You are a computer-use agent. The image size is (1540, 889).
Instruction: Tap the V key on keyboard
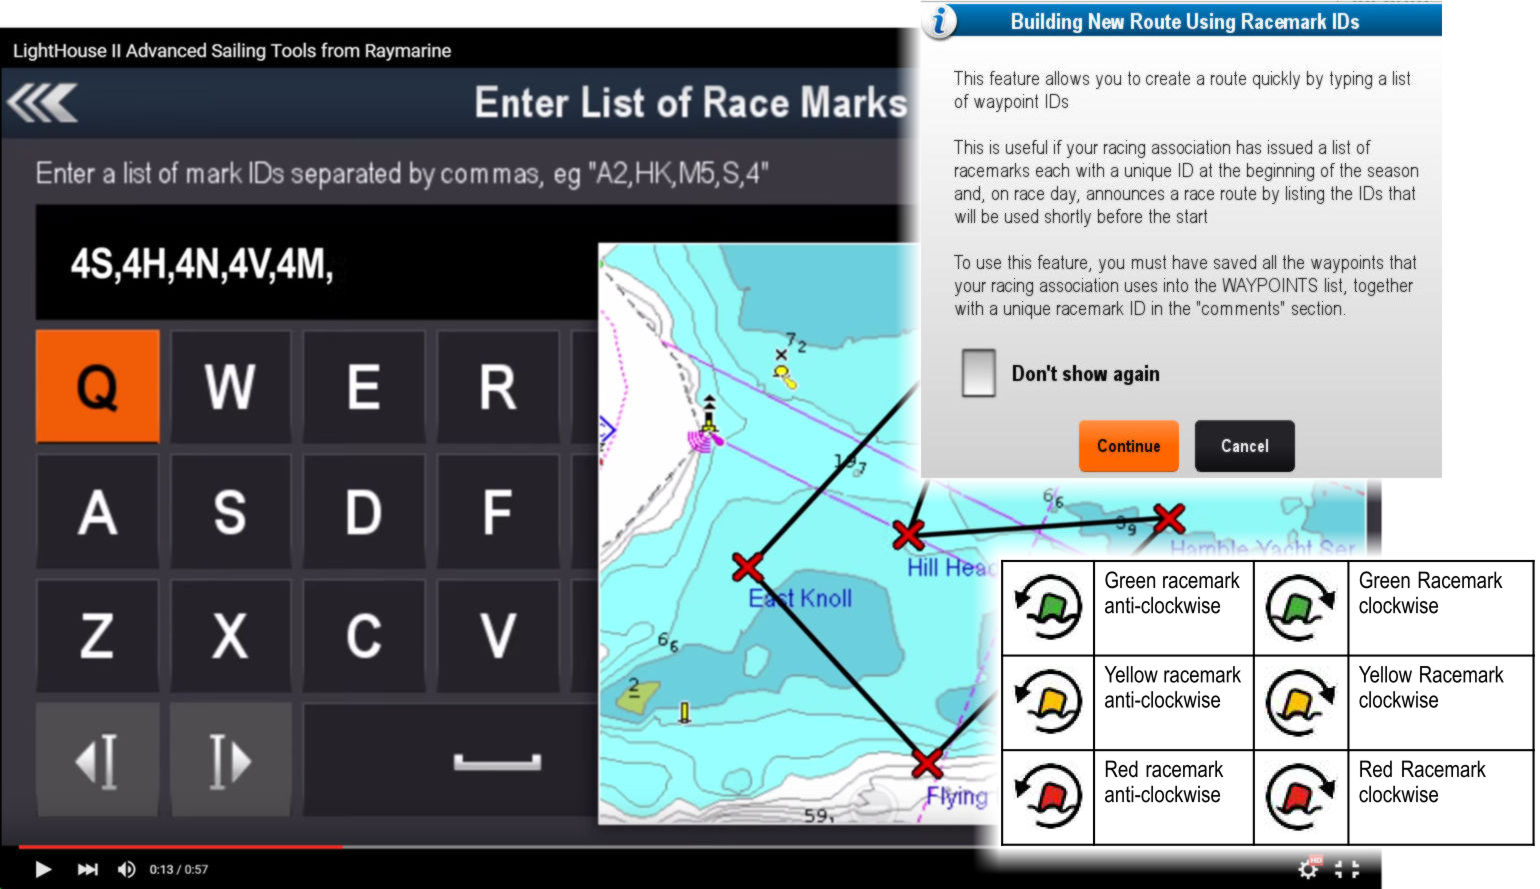[498, 636]
